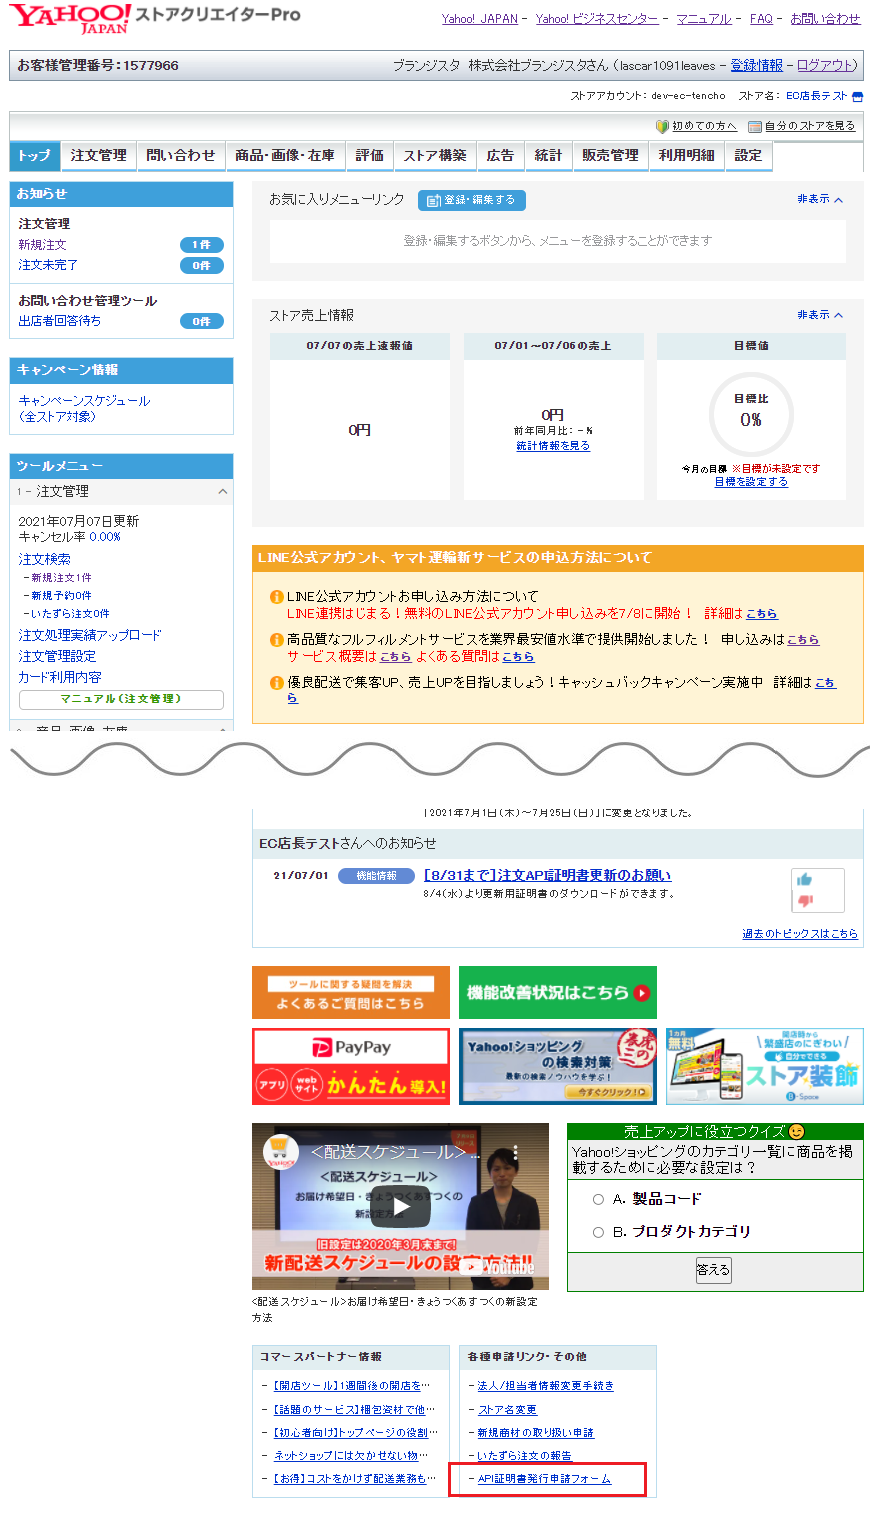Viewport: 872px width, 1528px height.
Task: Open the PayPay かんたん導入 banner
Action: pyautogui.click(x=351, y=1066)
